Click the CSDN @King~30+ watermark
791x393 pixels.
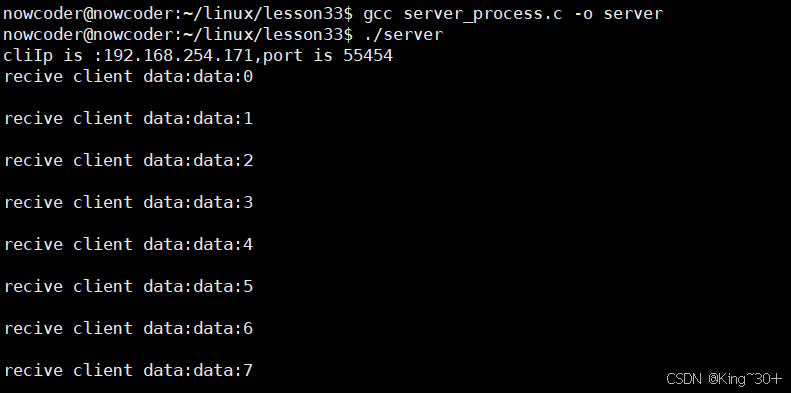[x=724, y=378]
